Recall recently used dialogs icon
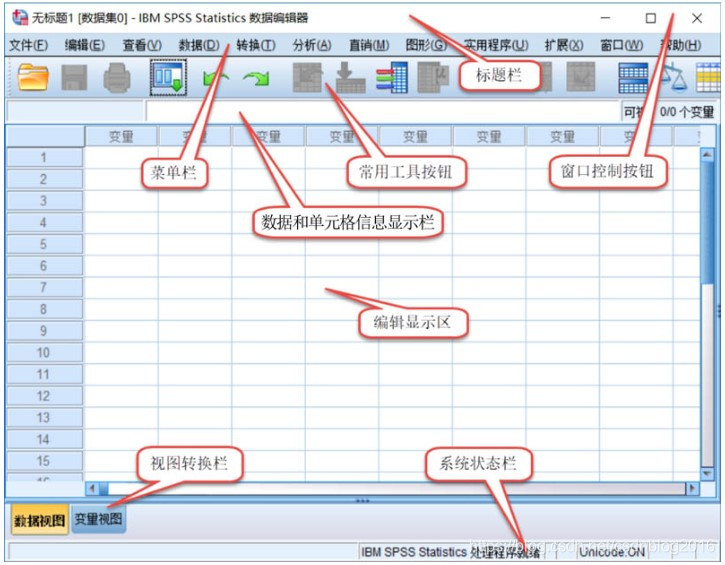The width and height of the screenshot is (725, 565). pos(169,77)
